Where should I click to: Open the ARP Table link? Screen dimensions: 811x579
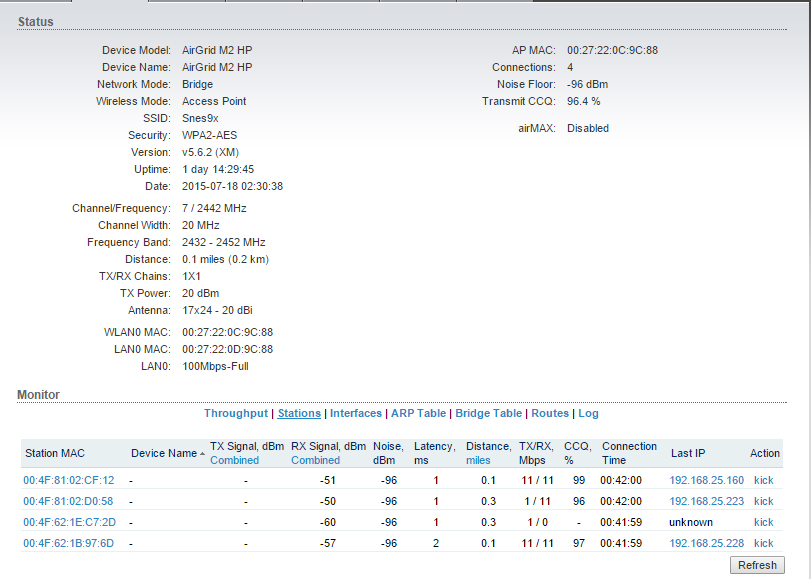pyautogui.click(x=418, y=413)
